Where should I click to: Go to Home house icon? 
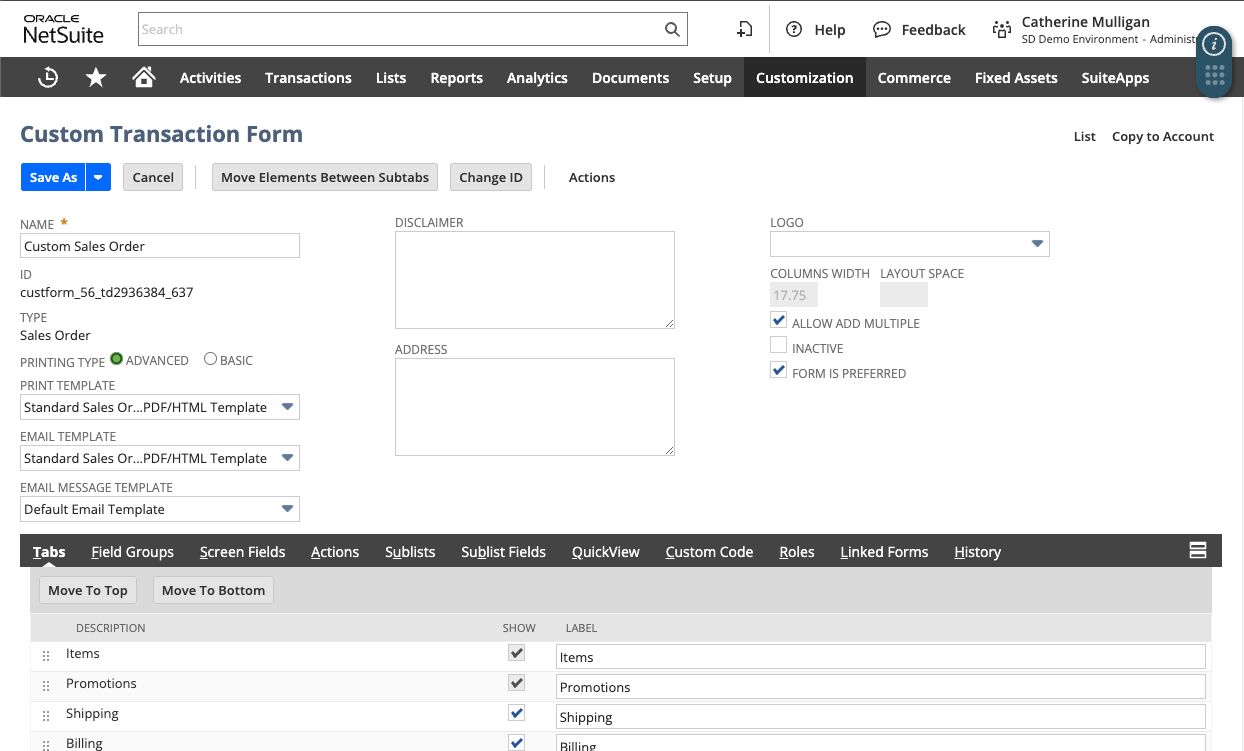pos(144,77)
